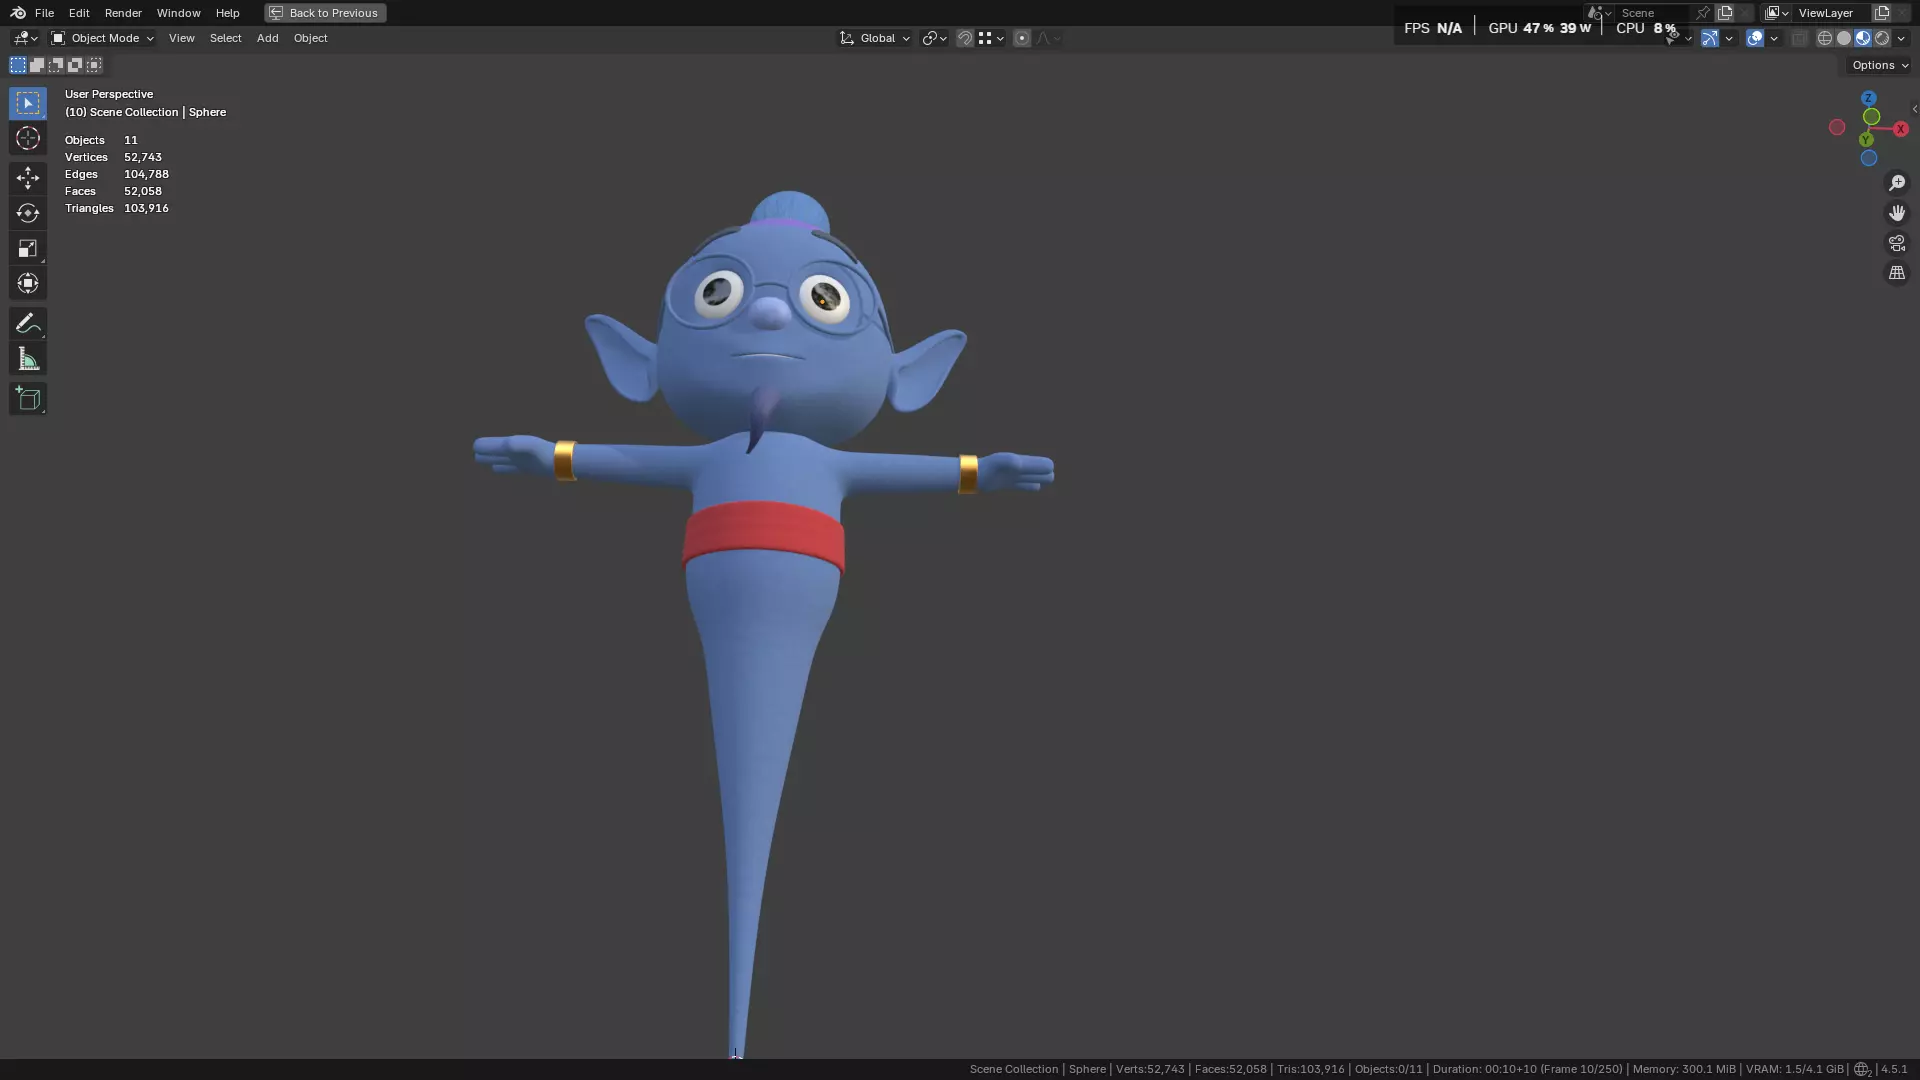Toggle the camera view icon
This screenshot has width=1920, height=1080.
point(1896,243)
